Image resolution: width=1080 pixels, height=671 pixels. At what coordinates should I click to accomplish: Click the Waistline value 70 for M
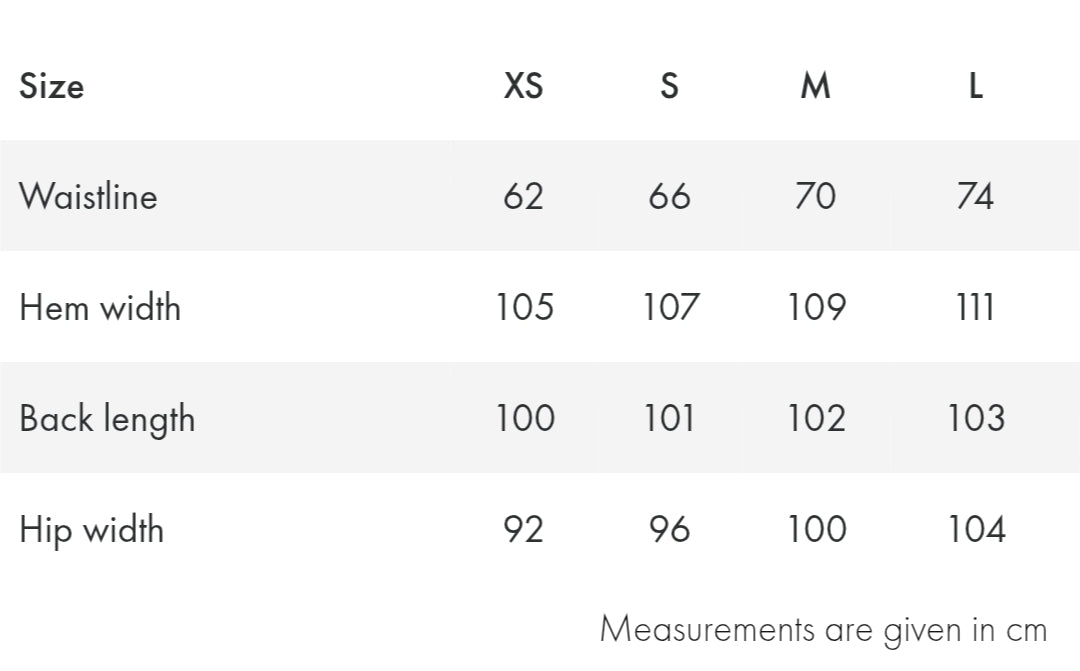click(x=815, y=196)
